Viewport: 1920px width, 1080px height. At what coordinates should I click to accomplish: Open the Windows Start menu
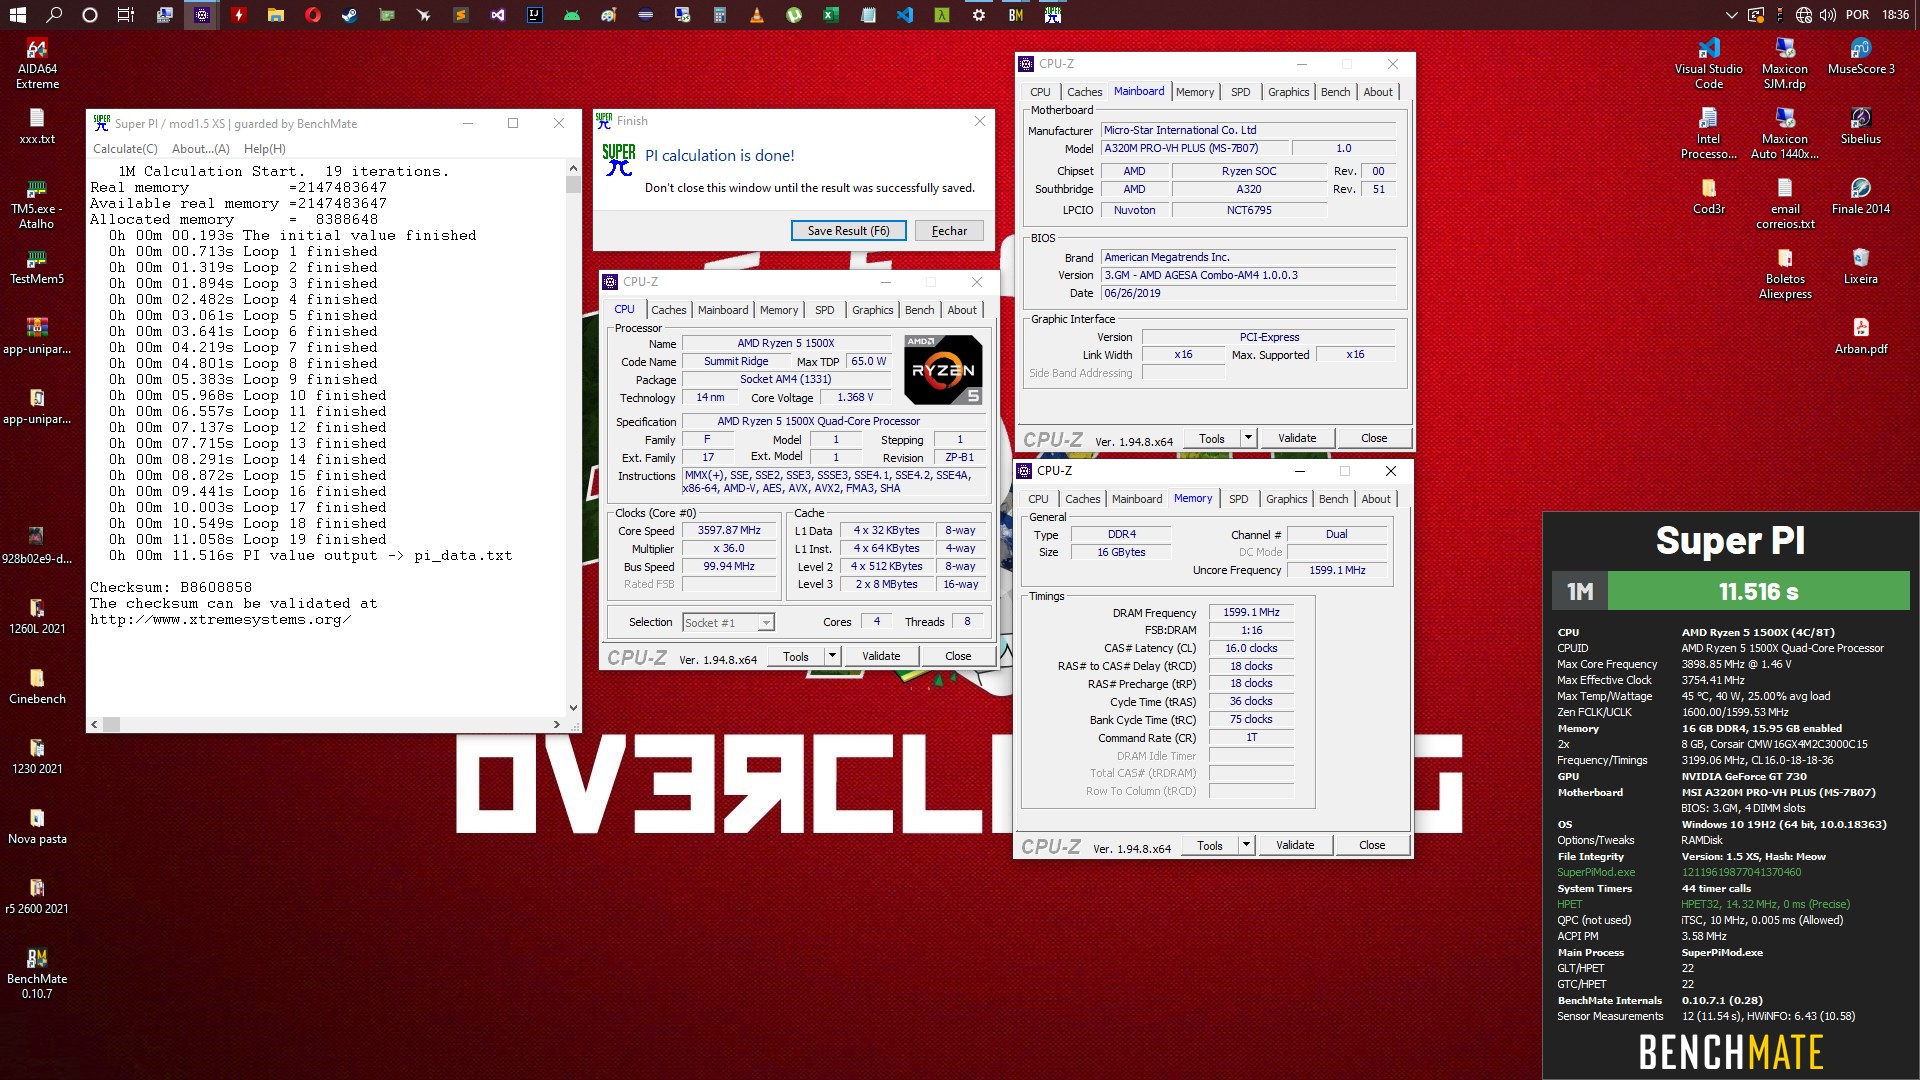18,15
